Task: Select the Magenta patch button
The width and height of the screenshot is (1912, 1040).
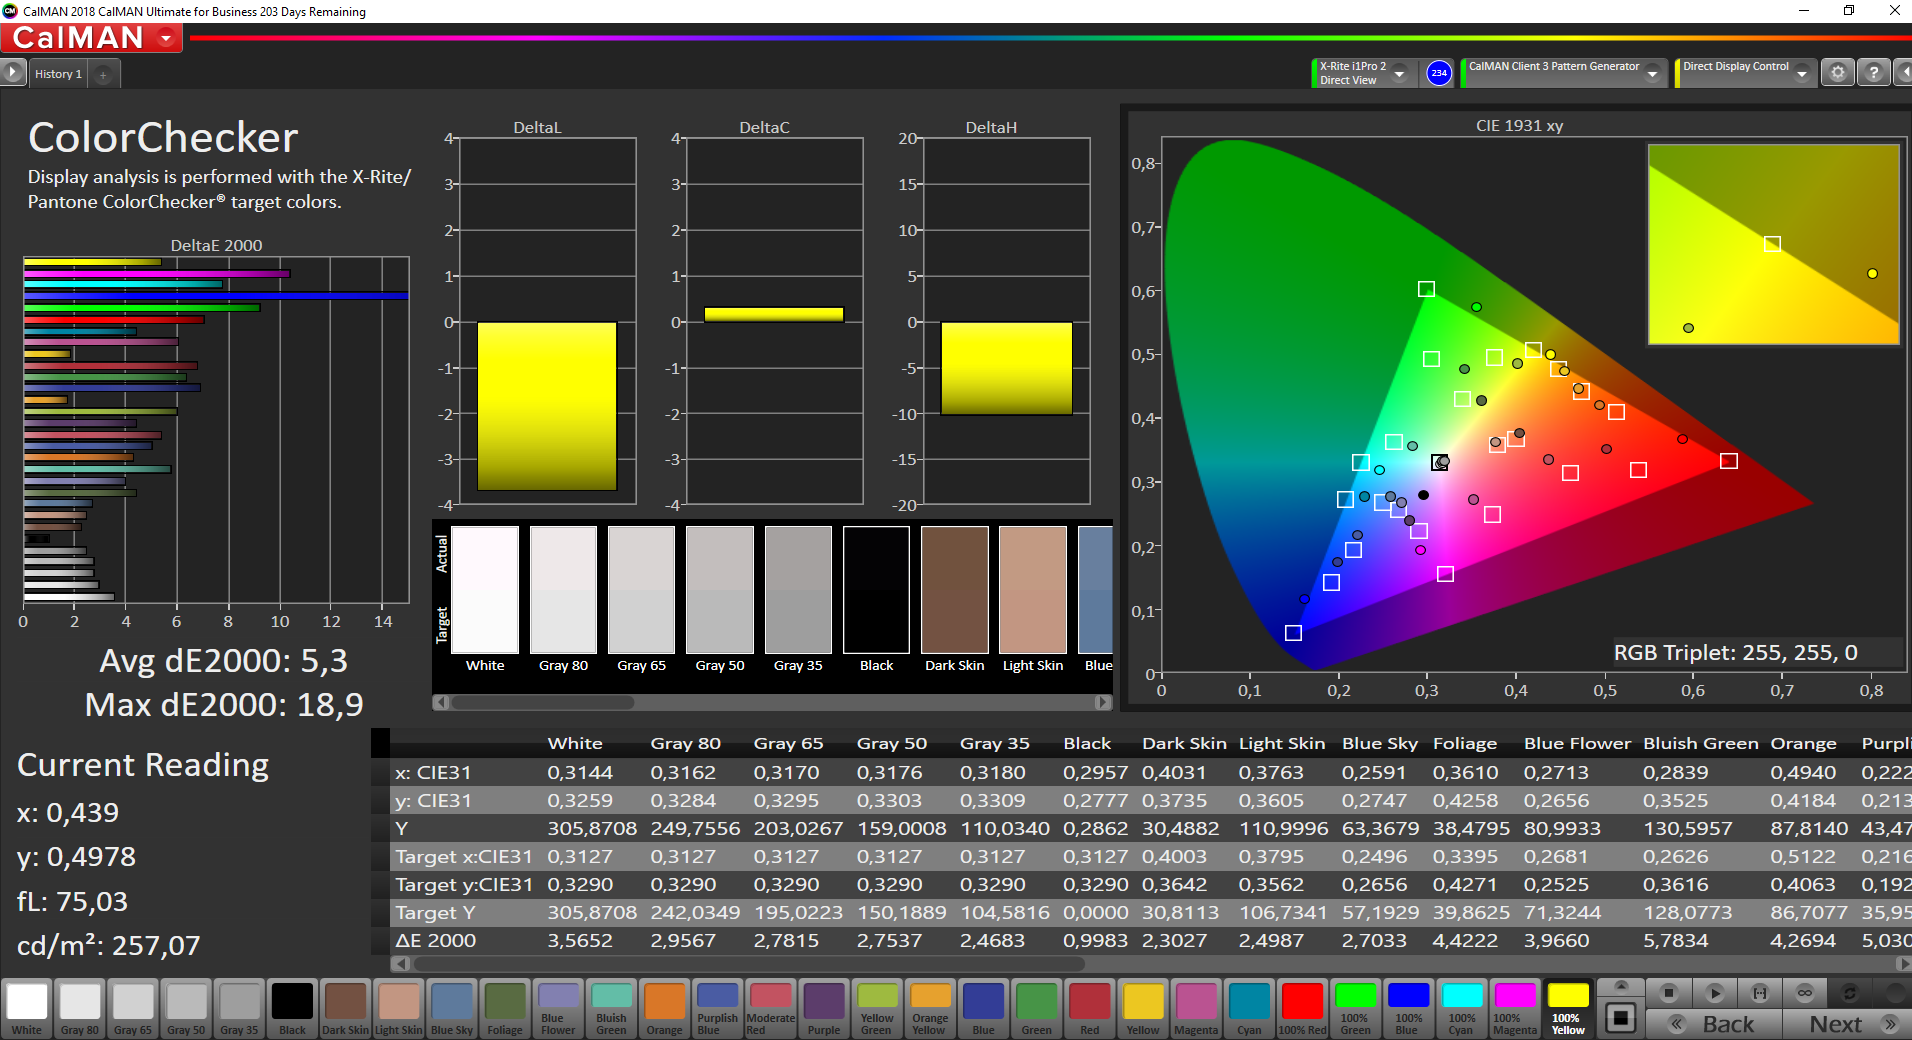Action: point(1196,1009)
